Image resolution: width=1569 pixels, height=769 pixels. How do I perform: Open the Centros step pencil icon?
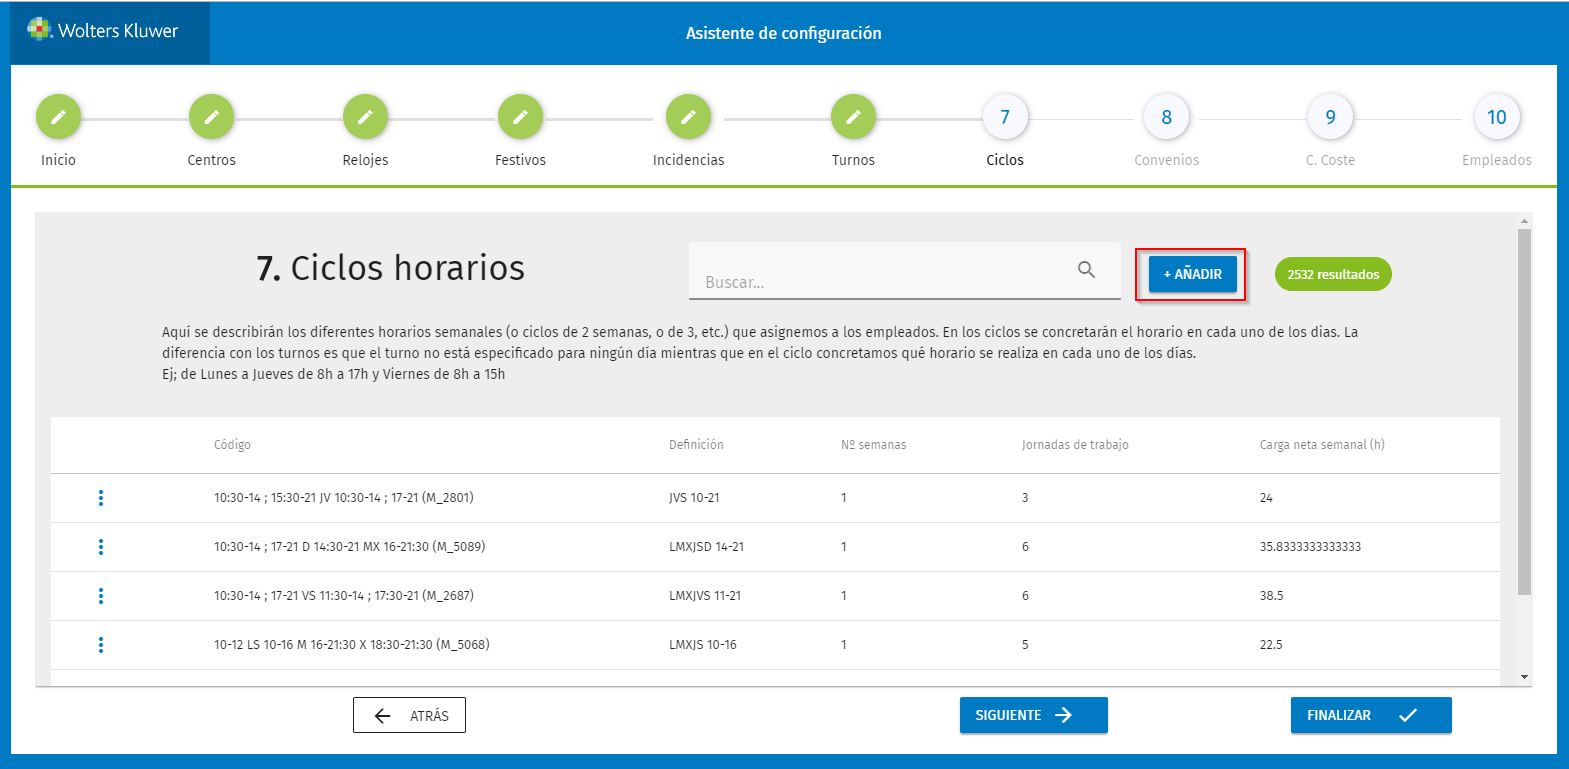[x=211, y=117]
